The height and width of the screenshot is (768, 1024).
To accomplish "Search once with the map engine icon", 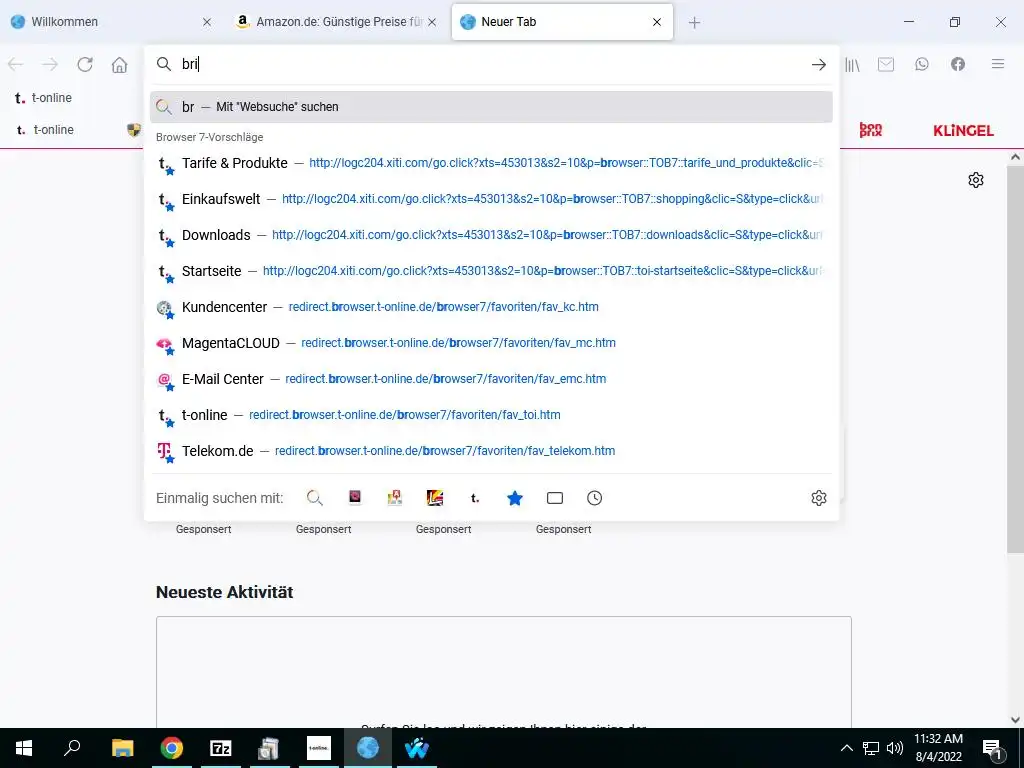I will click(394, 498).
